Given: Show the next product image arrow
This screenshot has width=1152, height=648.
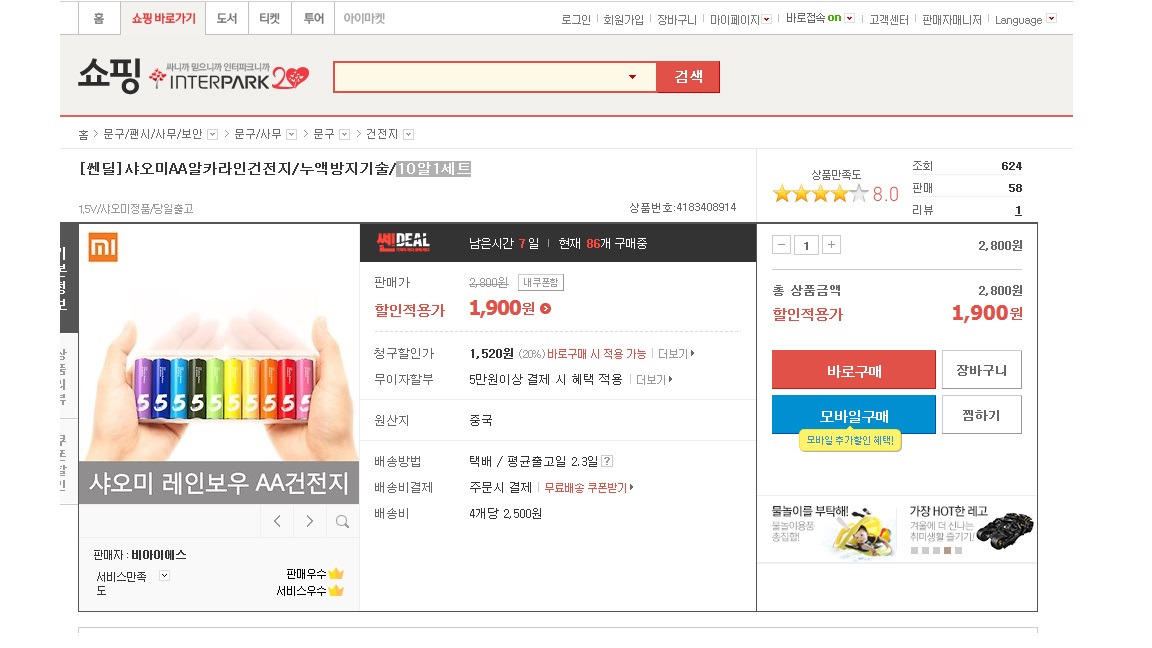Looking at the screenshot, I should point(310,521).
